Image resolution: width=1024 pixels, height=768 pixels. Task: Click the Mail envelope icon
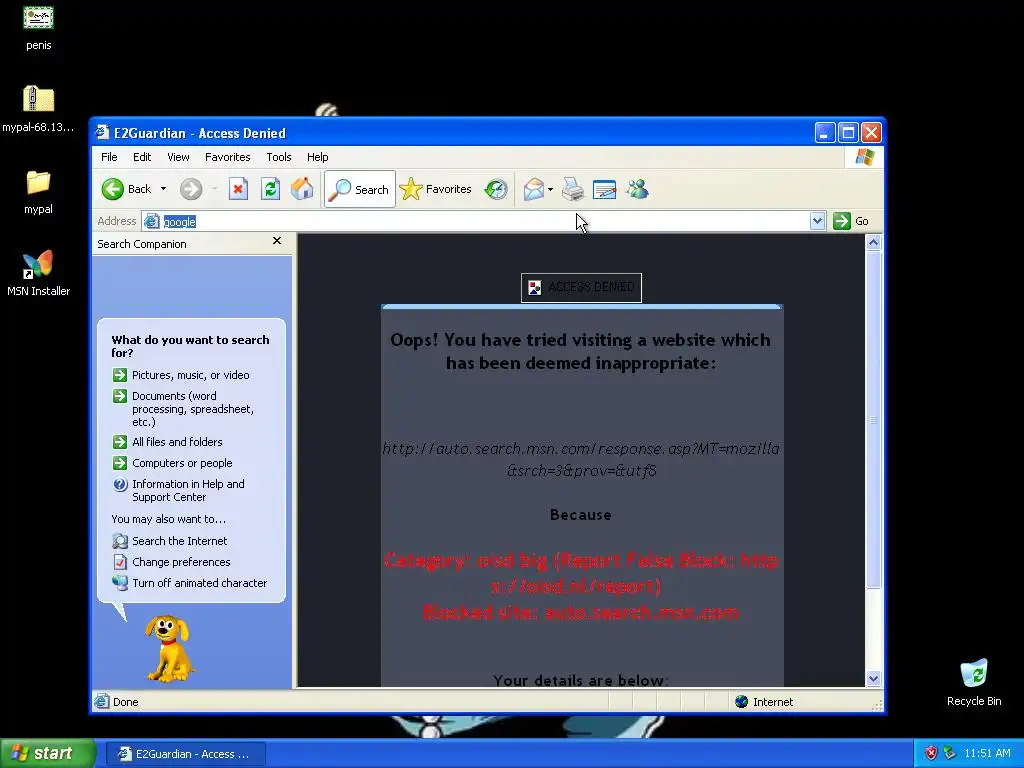tap(534, 189)
